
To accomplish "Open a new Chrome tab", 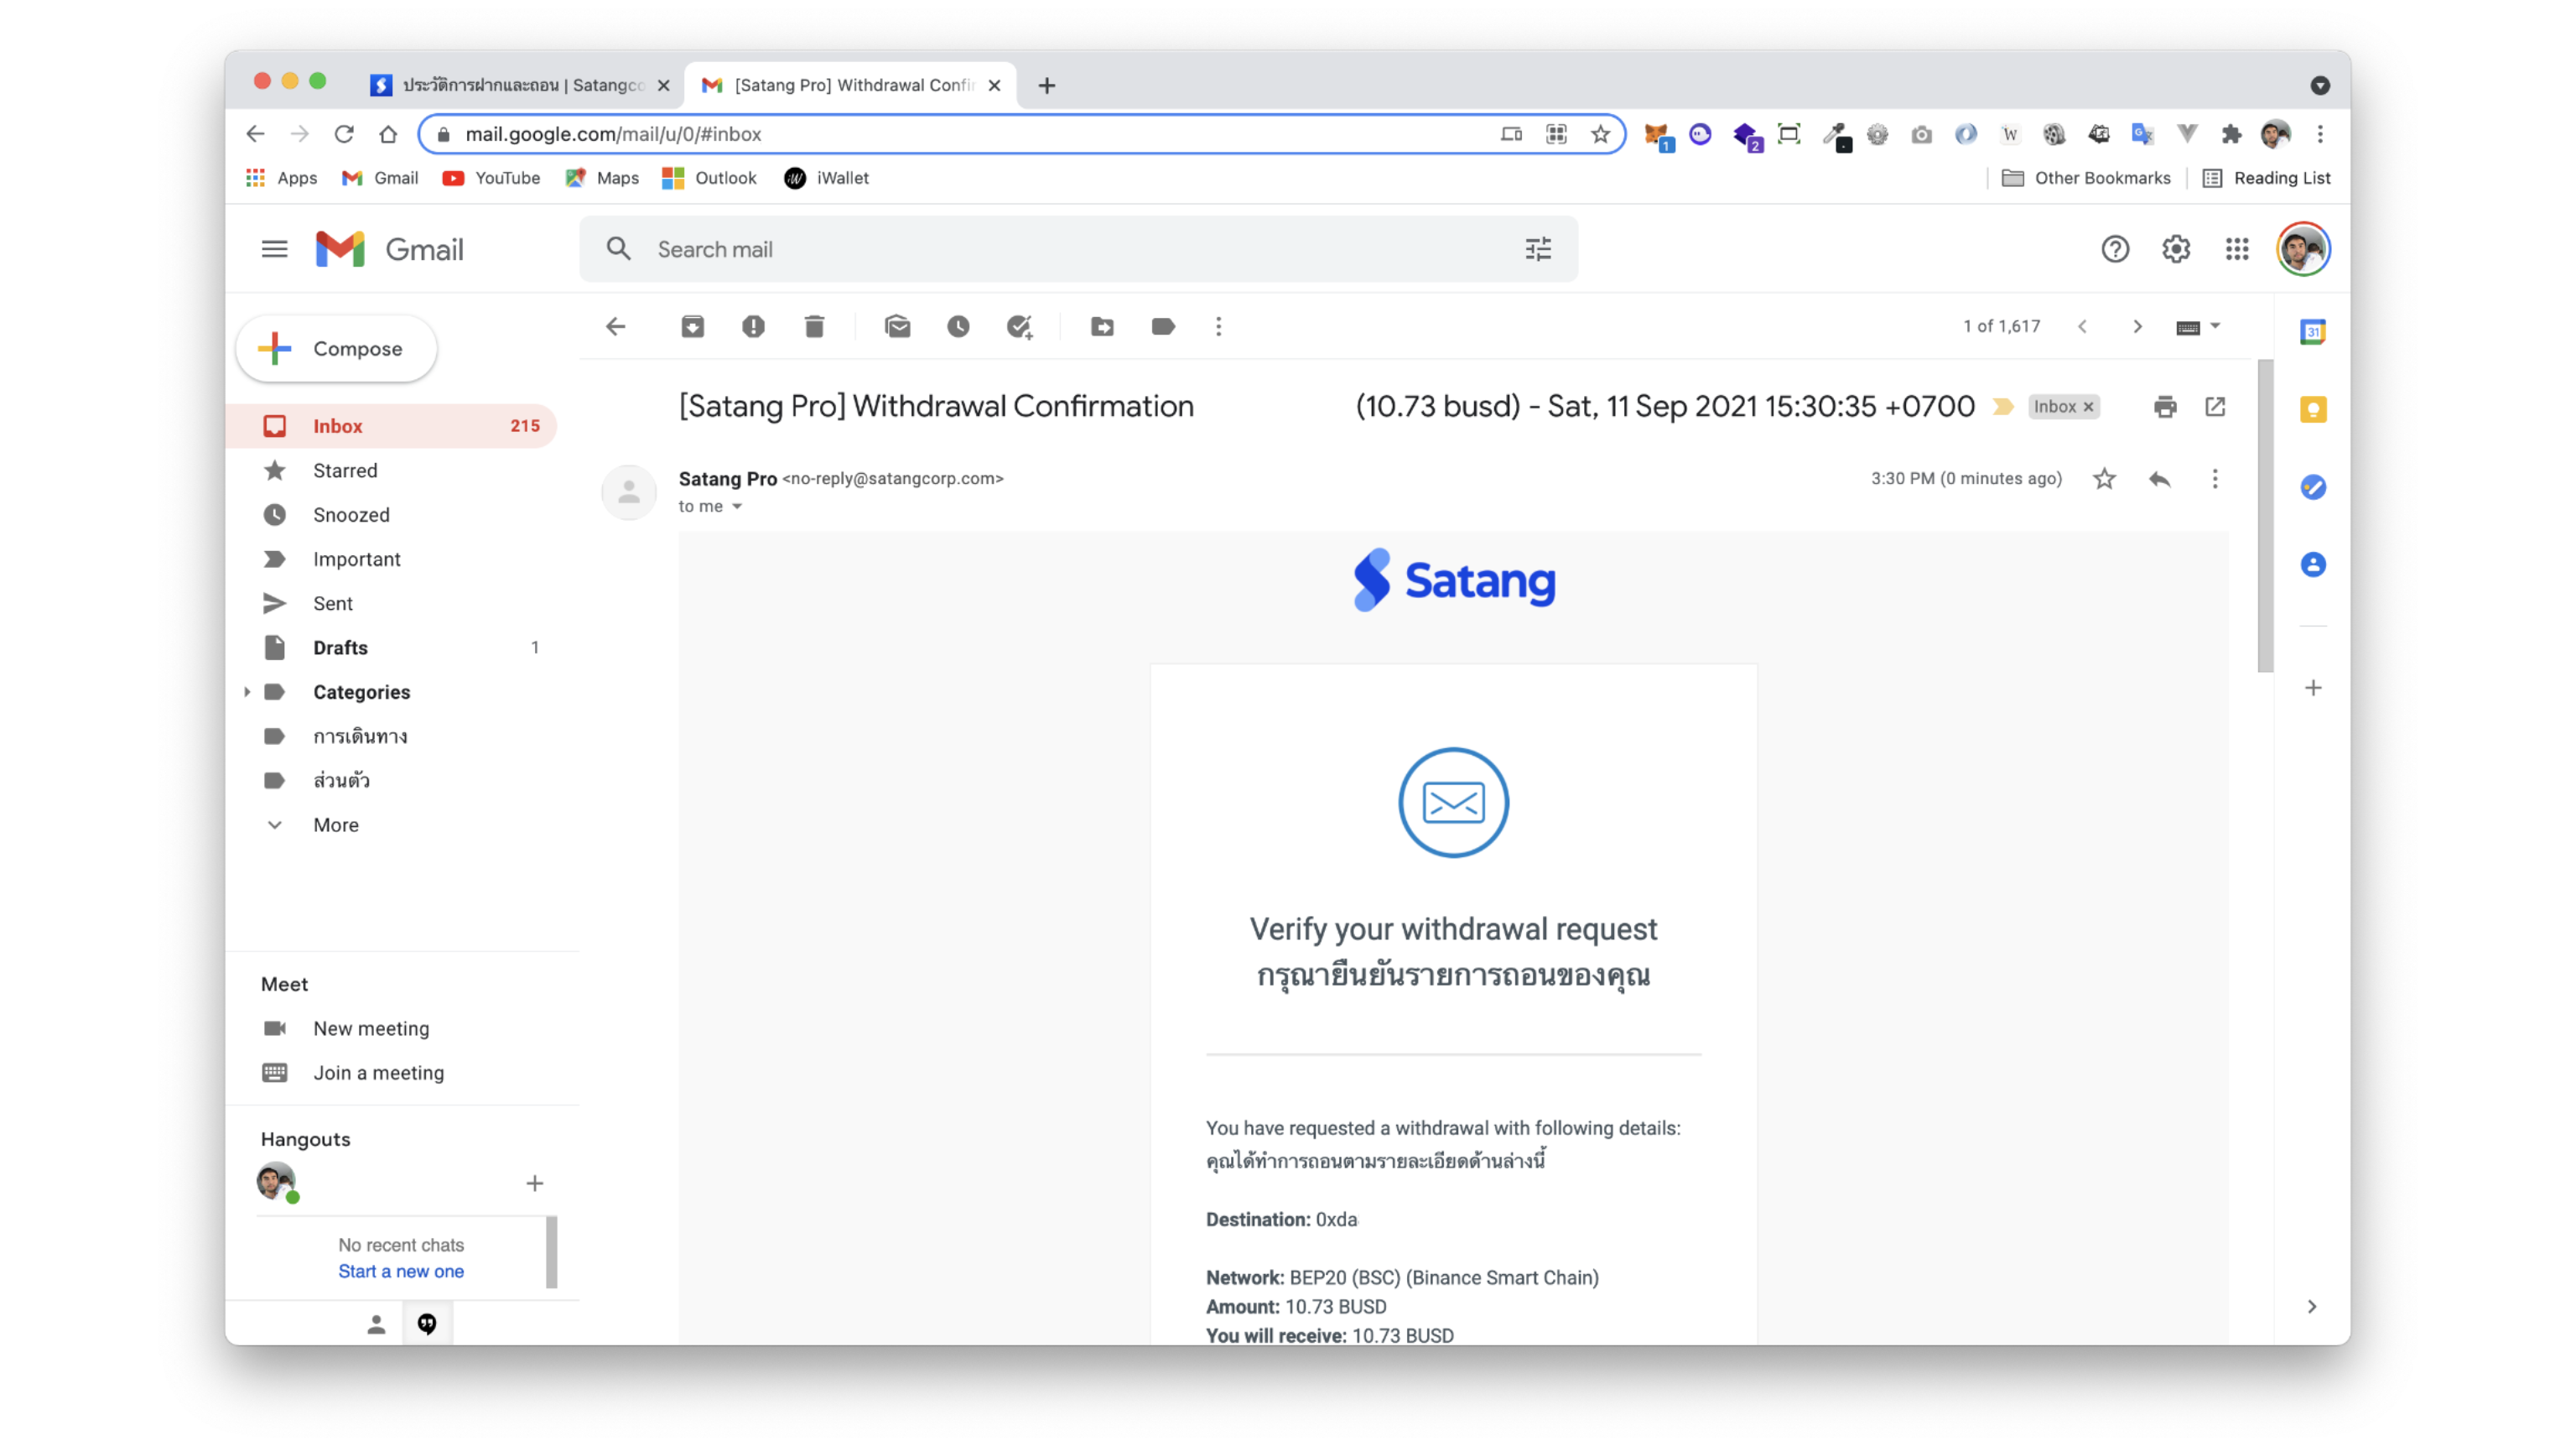I will tap(1047, 86).
